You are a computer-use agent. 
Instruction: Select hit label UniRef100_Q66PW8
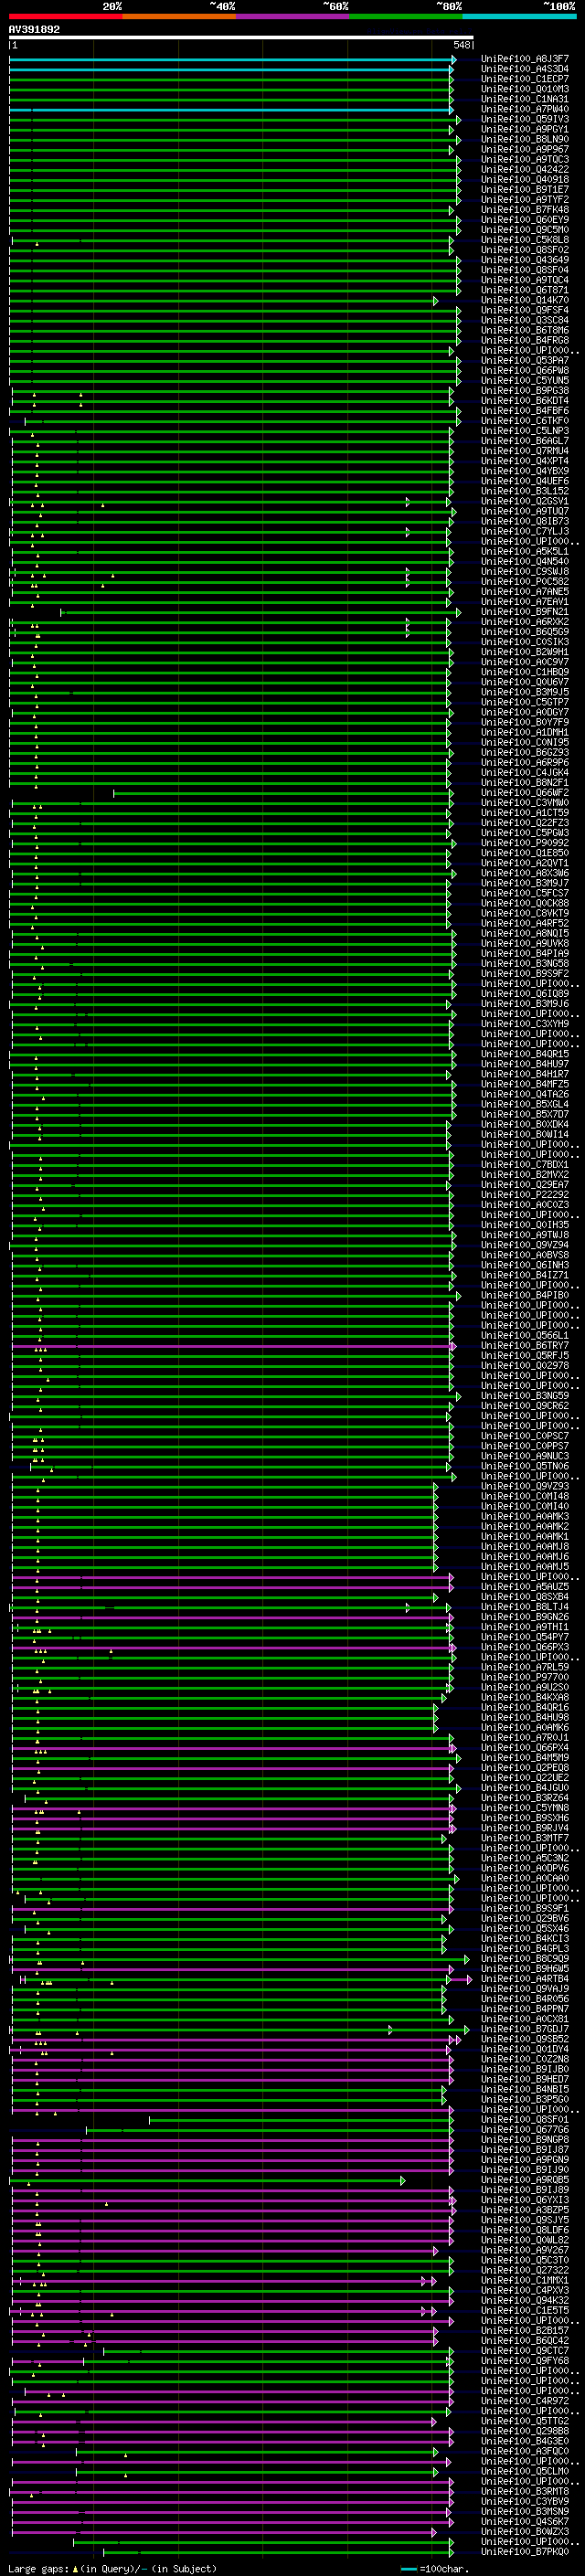pos(525,371)
